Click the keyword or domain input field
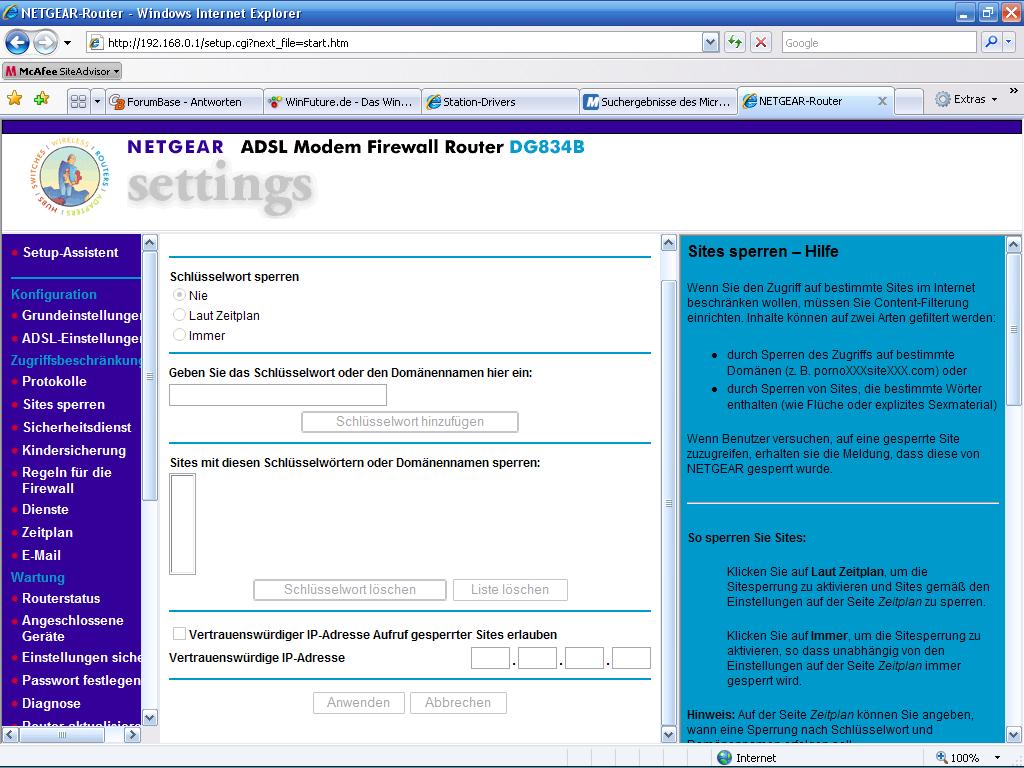 point(278,395)
